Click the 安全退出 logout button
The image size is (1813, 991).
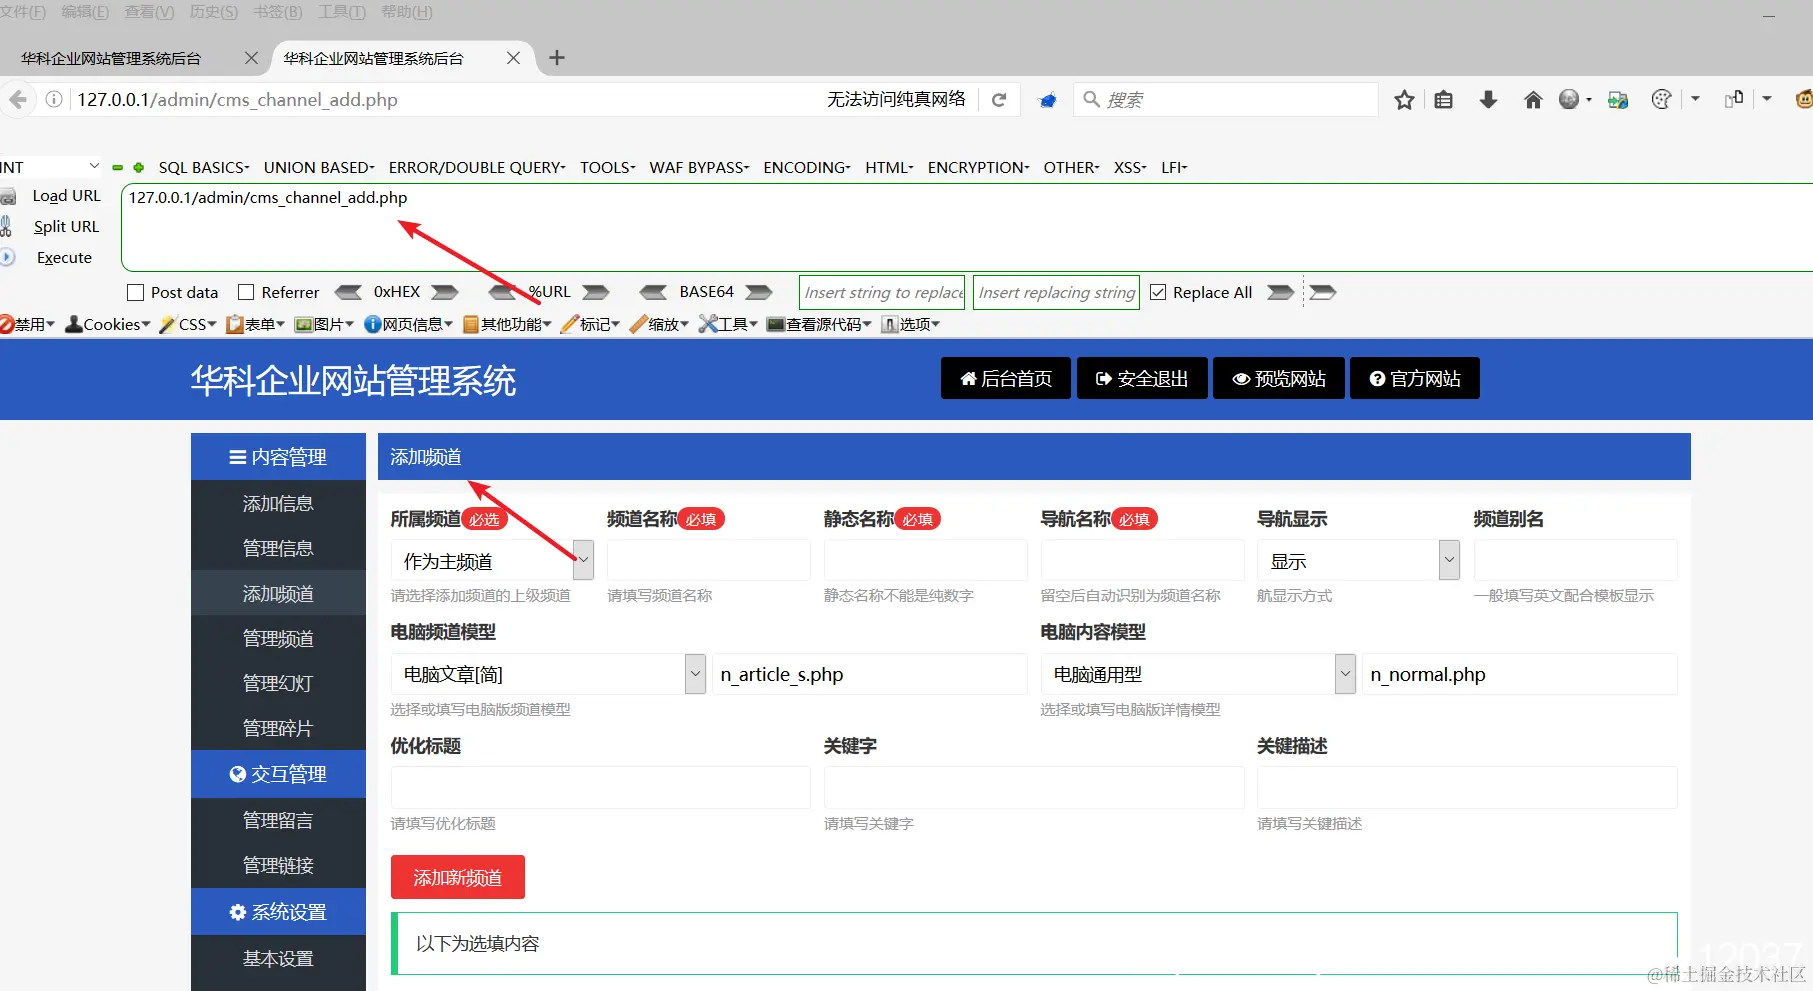click(1141, 378)
